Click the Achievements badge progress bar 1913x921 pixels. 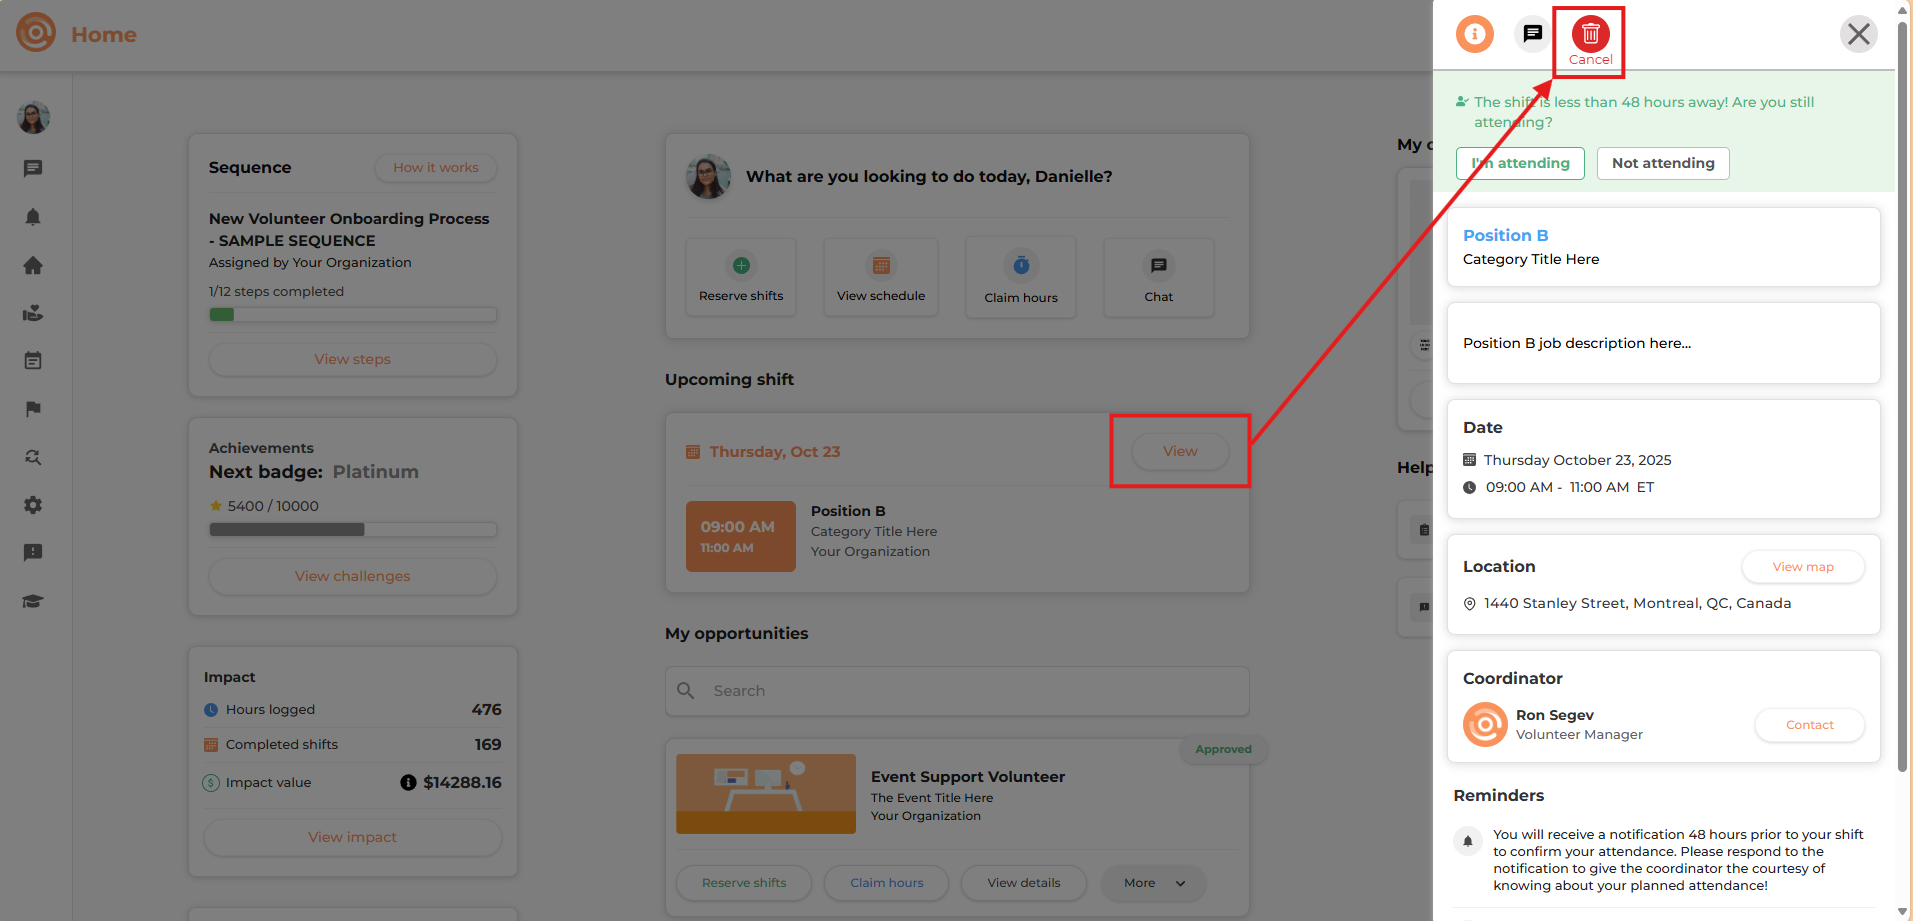(x=352, y=529)
